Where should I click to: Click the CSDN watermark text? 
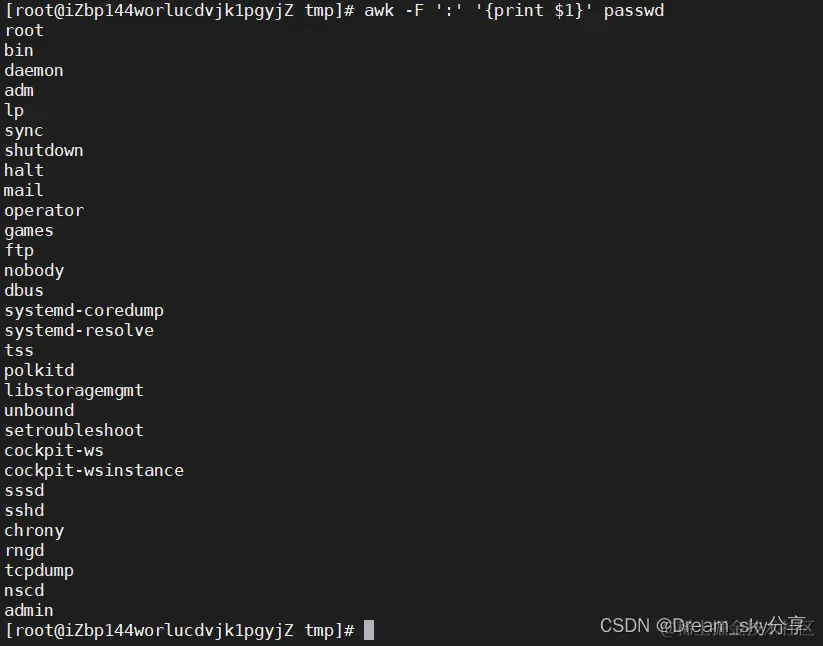coord(705,626)
